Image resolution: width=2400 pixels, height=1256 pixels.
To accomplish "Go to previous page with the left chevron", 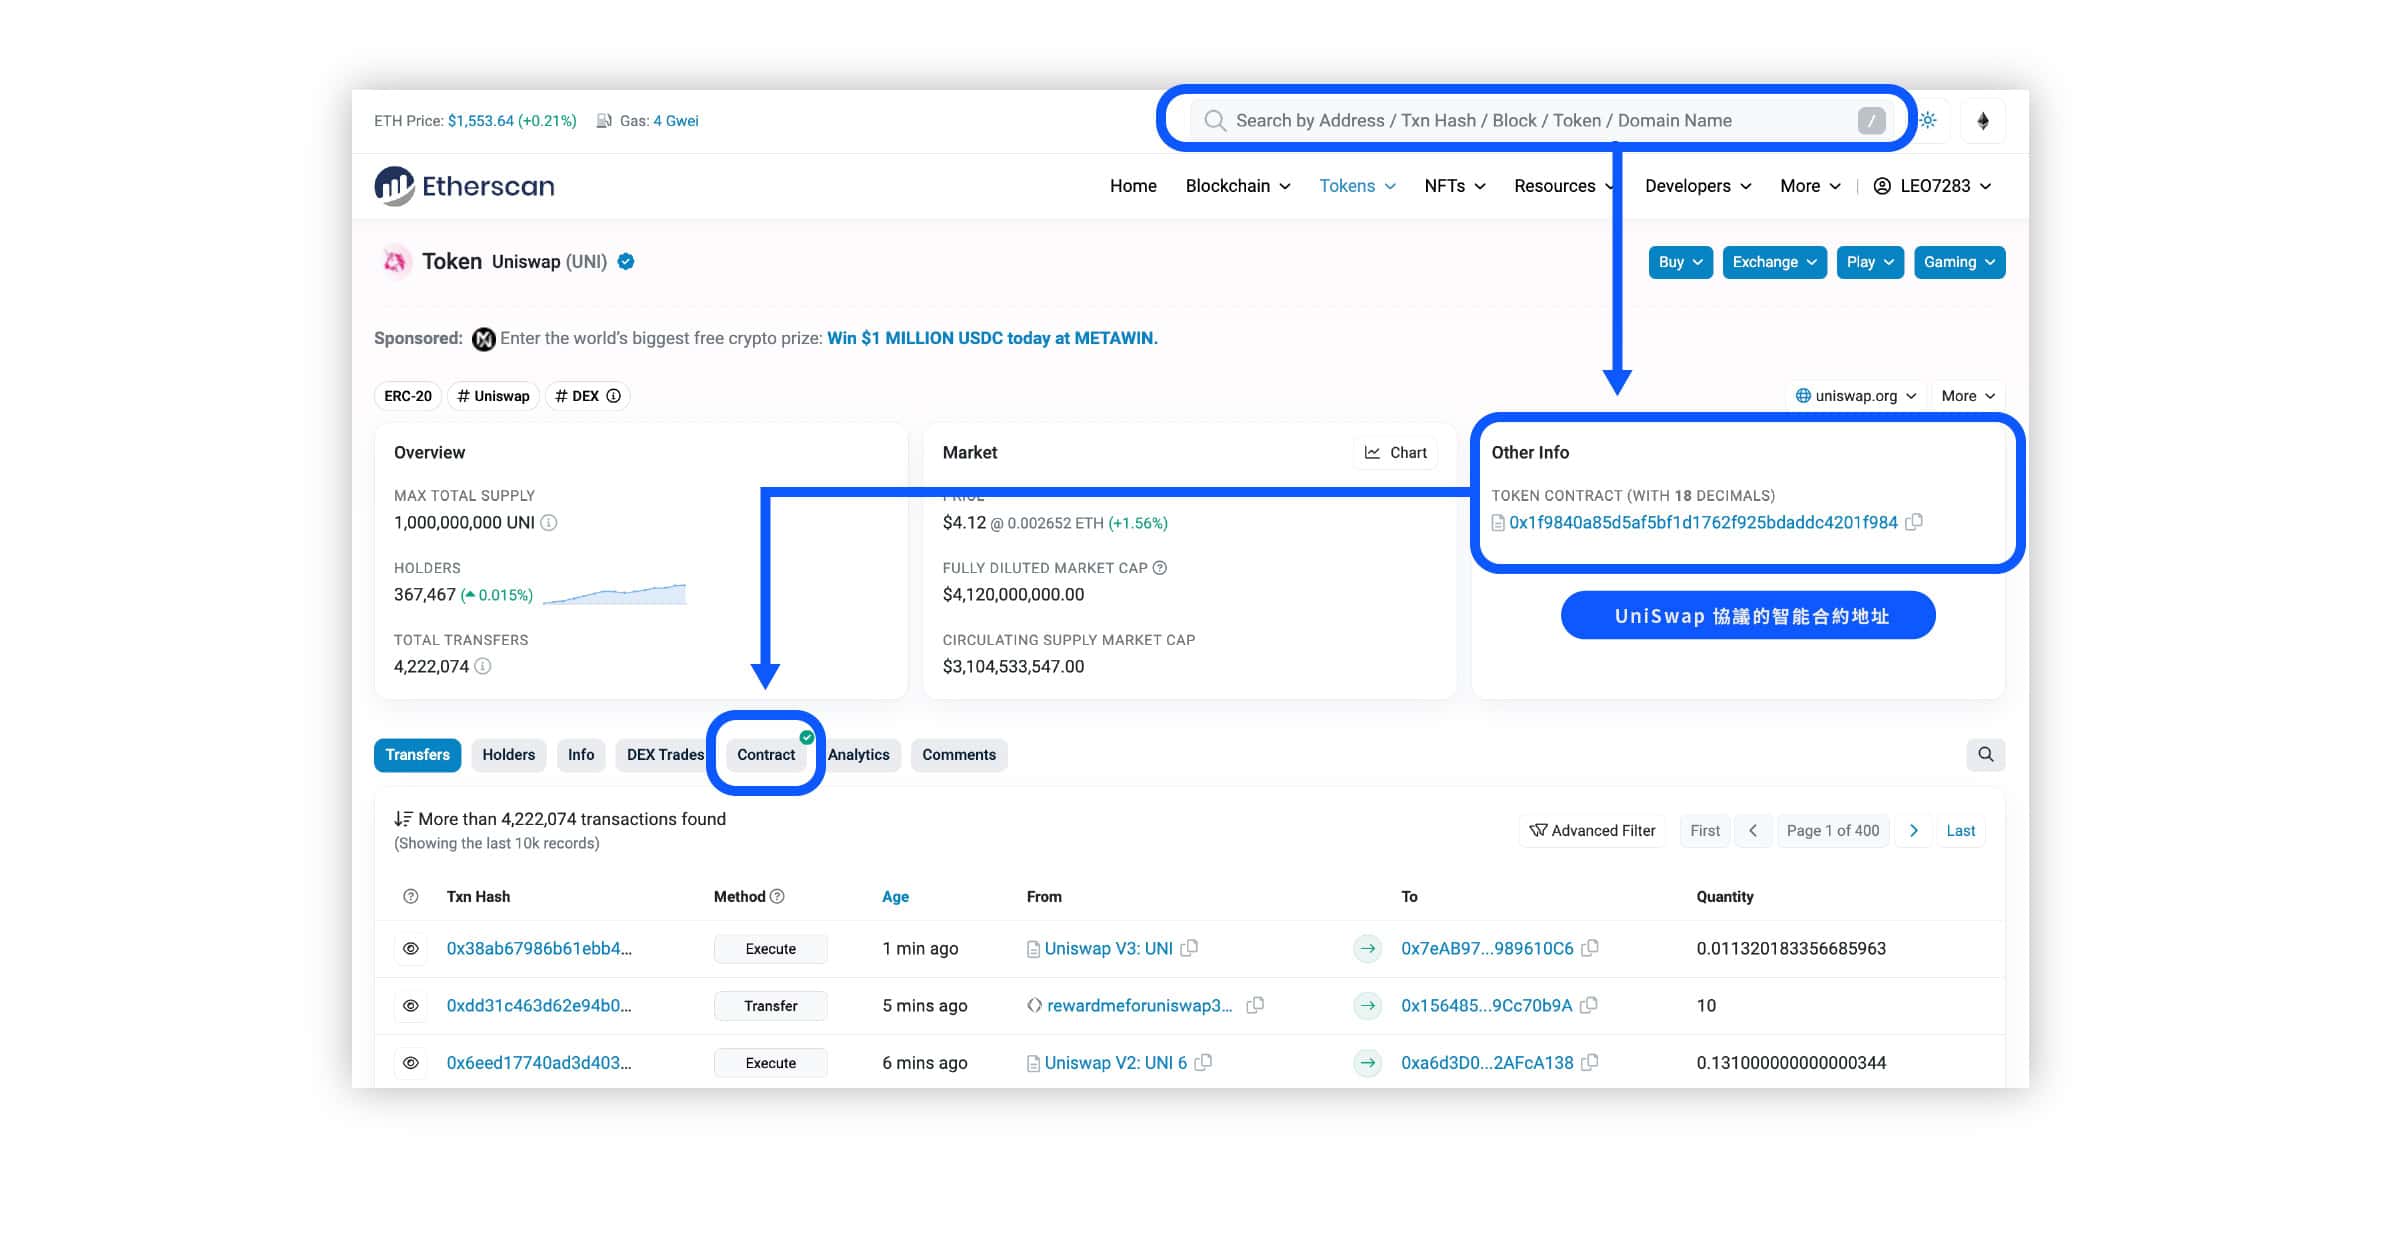I will (1753, 831).
